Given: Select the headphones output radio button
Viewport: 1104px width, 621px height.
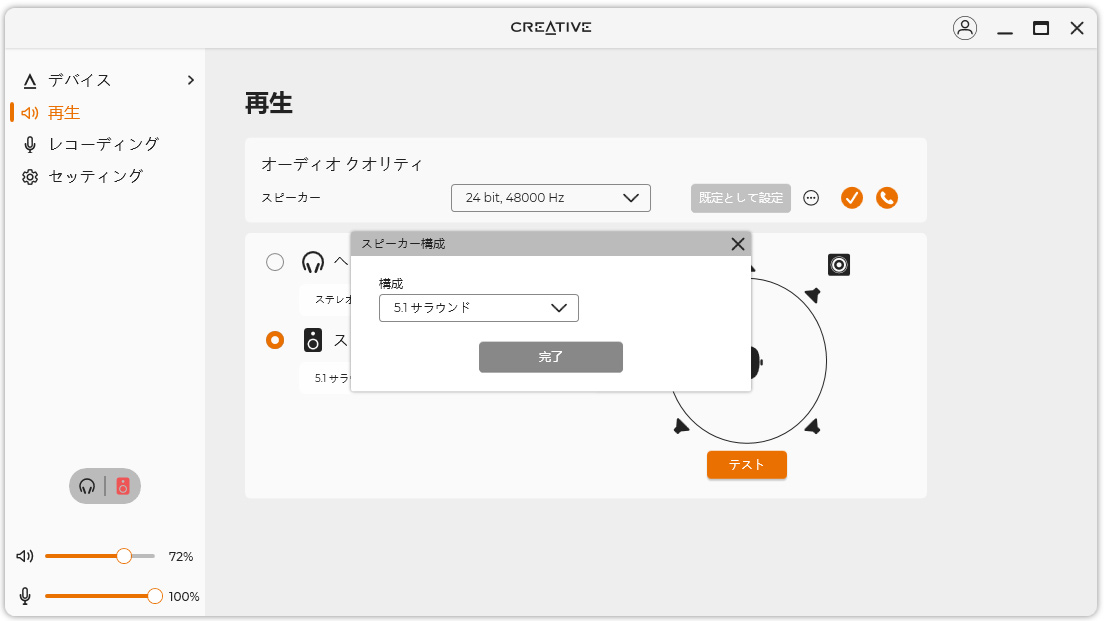Looking at the screenshot, I should 275,262.
